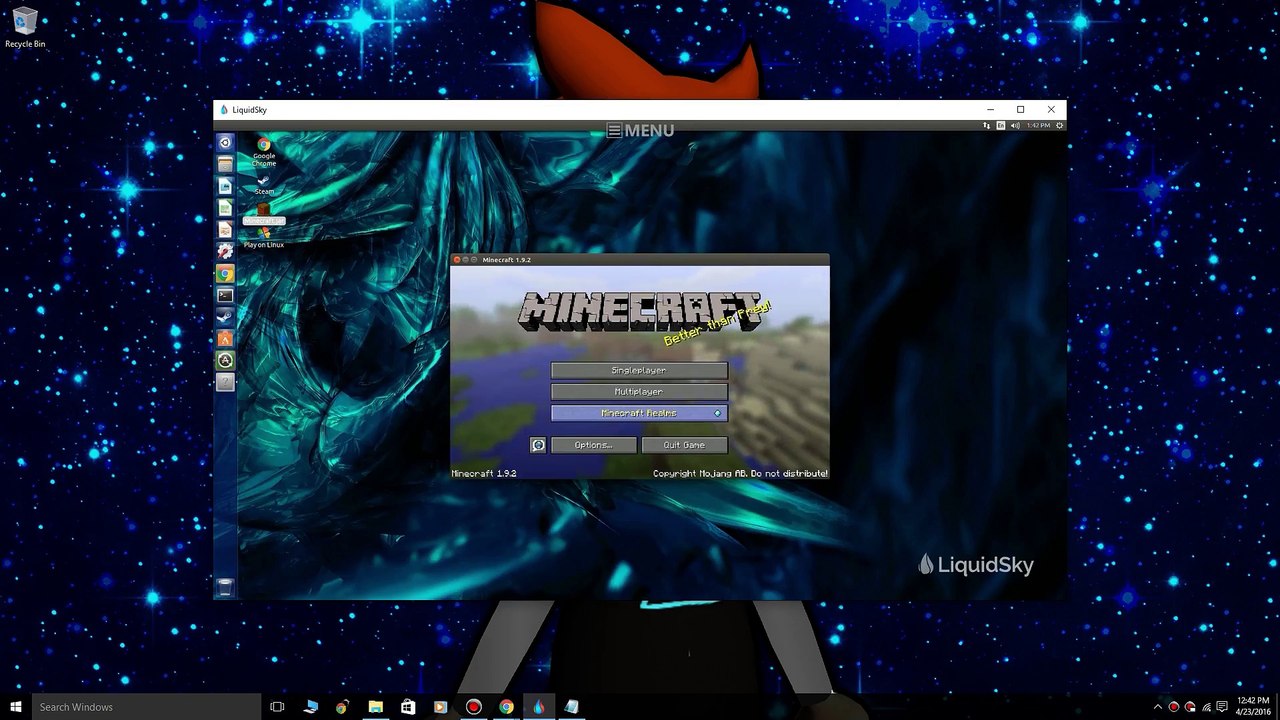Screen dimensions: 1280x720
Task: Open the Ubuntu Dash launcher icon
Action: (225, 142)
